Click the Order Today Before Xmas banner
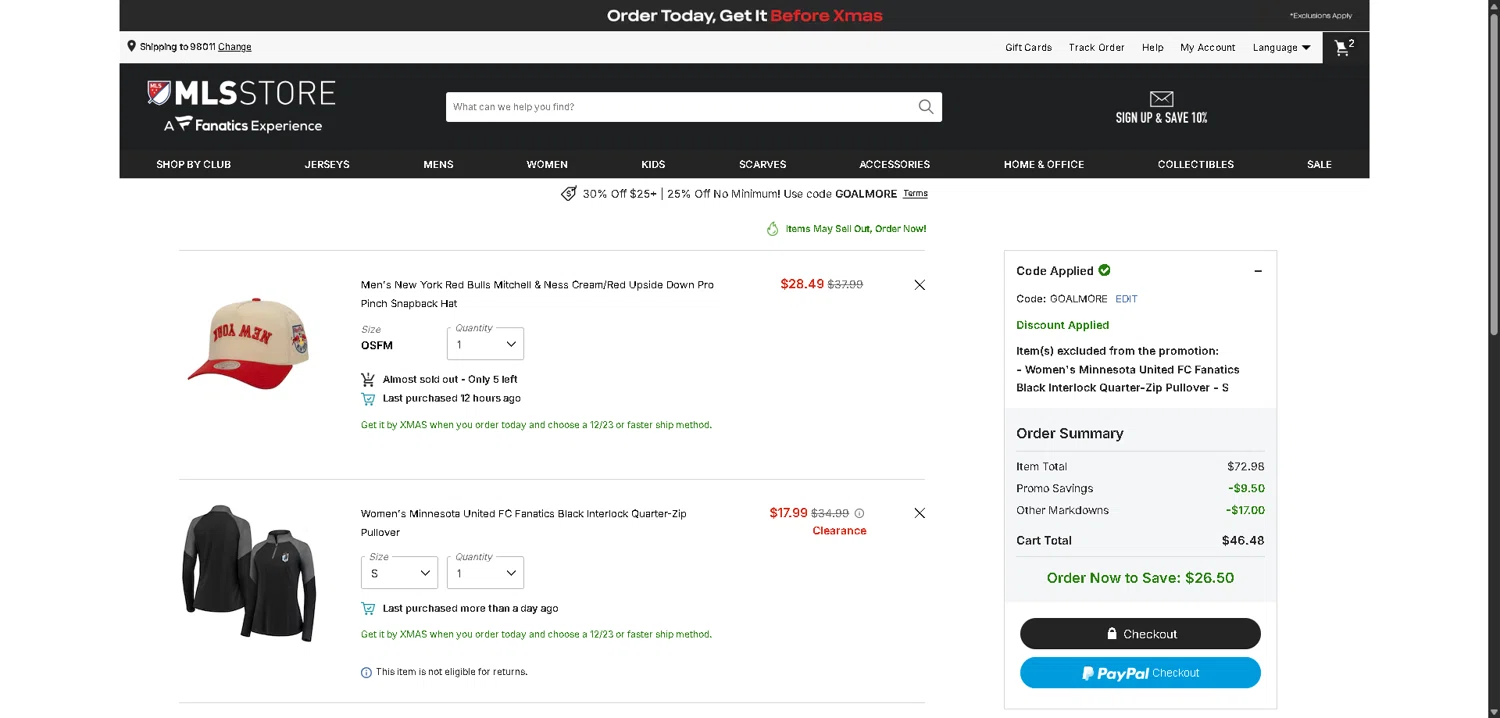Screen dimensions: 1500x718 (745, 16)
